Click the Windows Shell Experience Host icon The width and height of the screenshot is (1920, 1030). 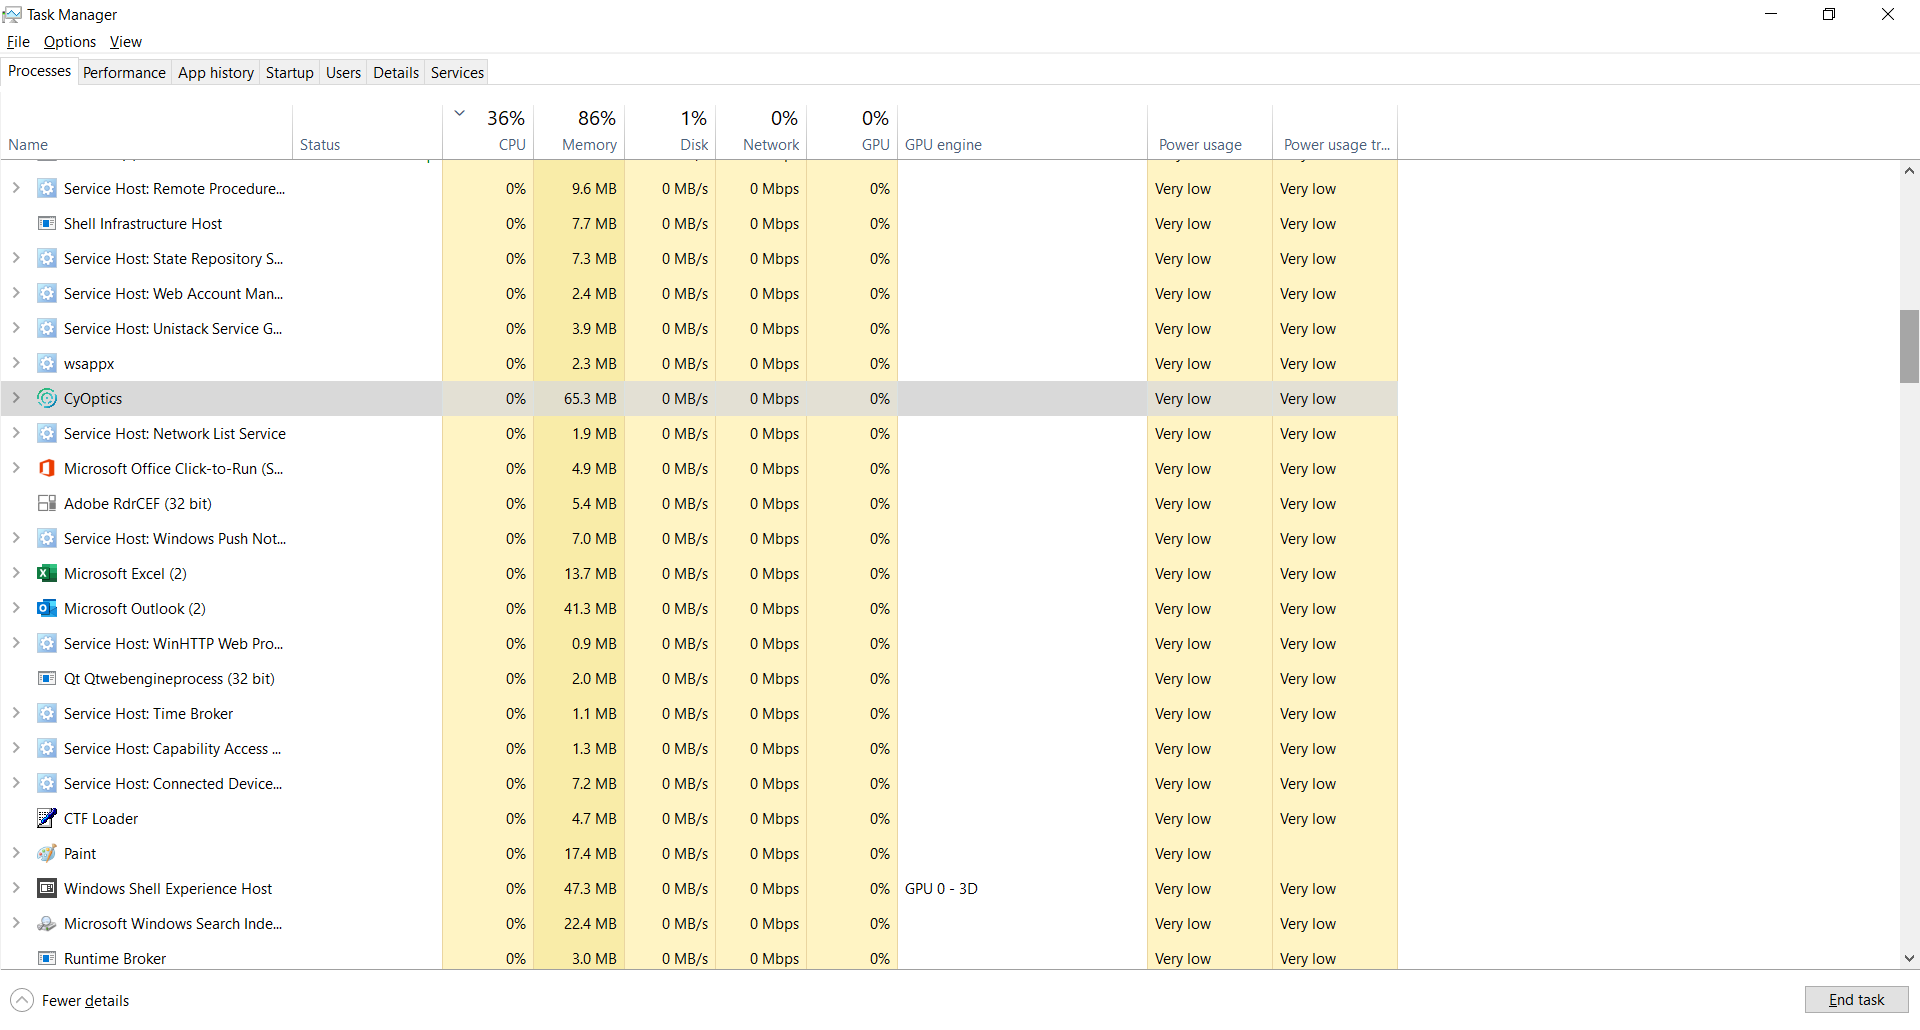coord(47,888)
